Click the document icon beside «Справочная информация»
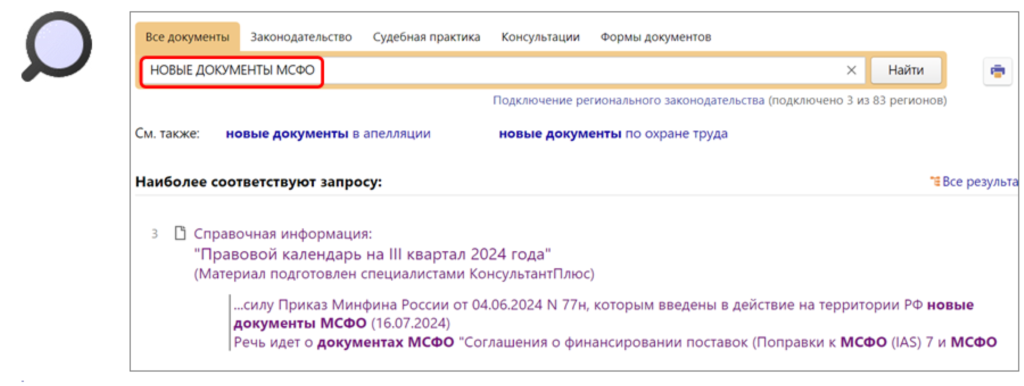The height and width of the screenshot is (386, 1024). (180, 233)
